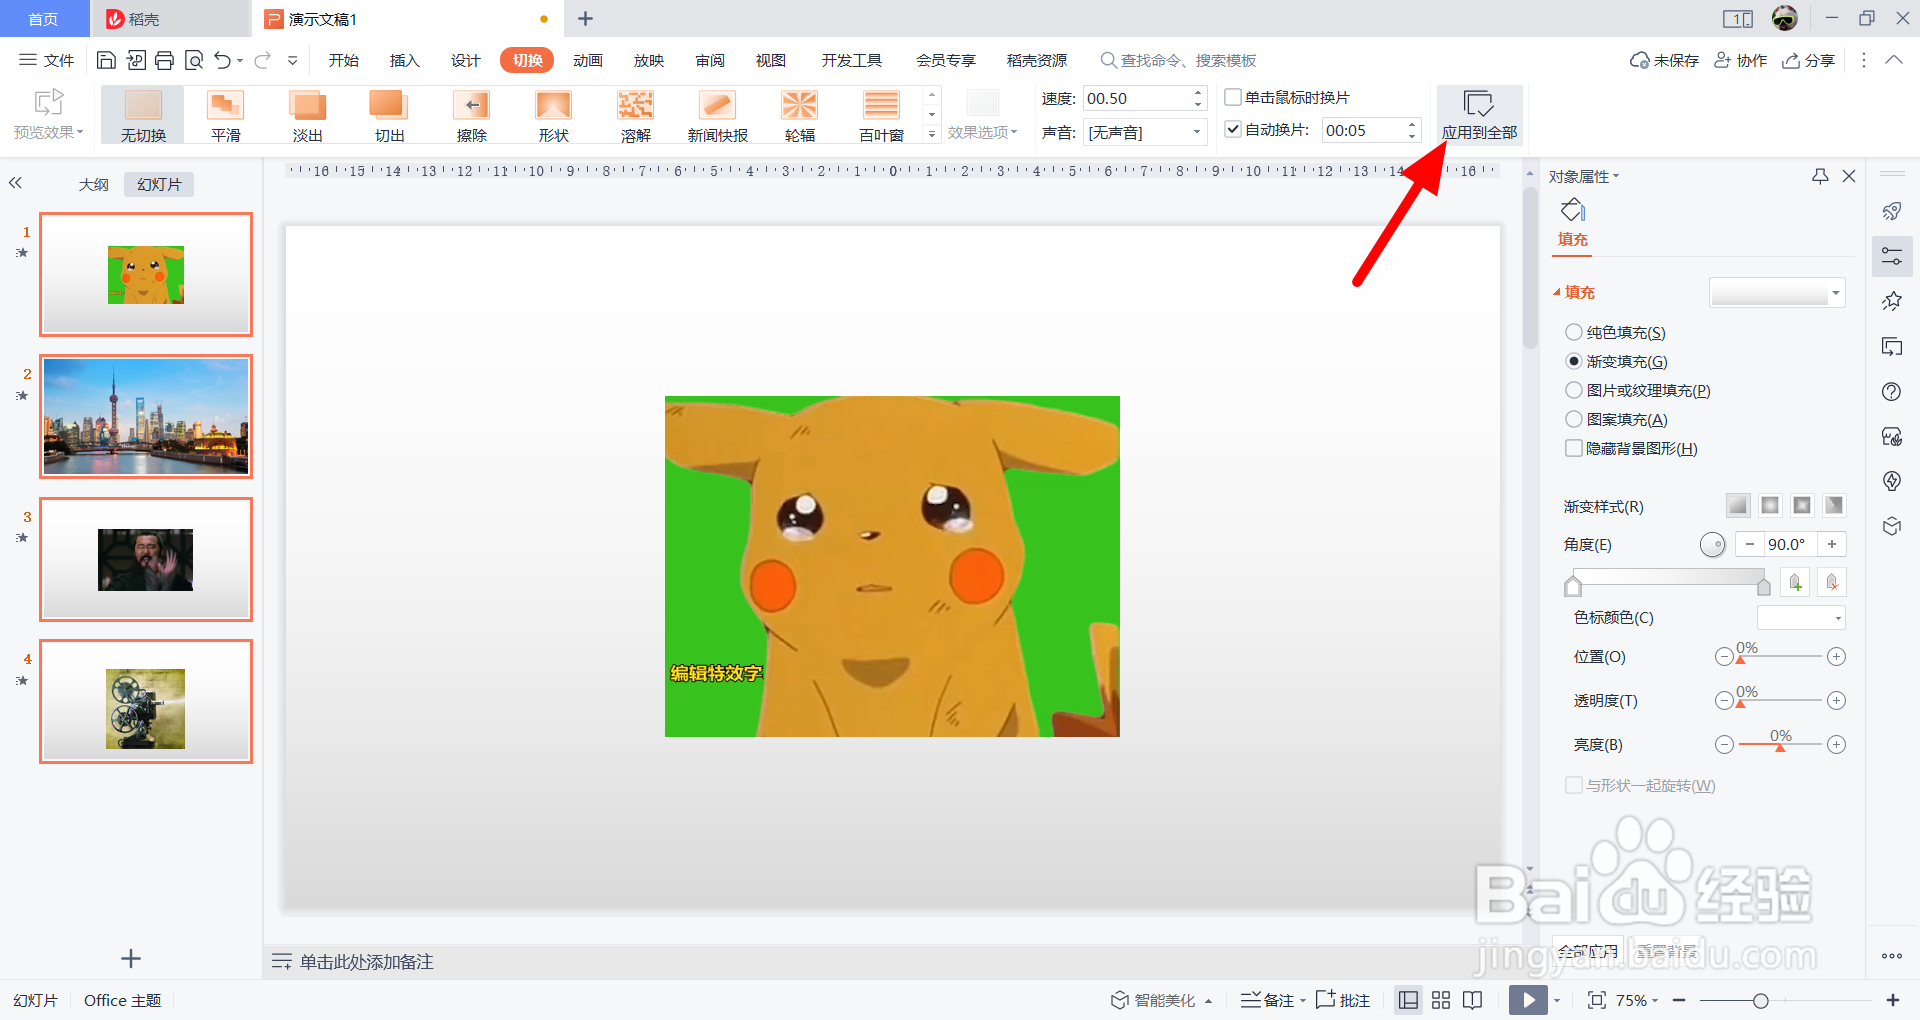The height and width of the screenshot is (1020, 1920).
Task: Open the 设计 ribbon tab
Action: [466, 60]
